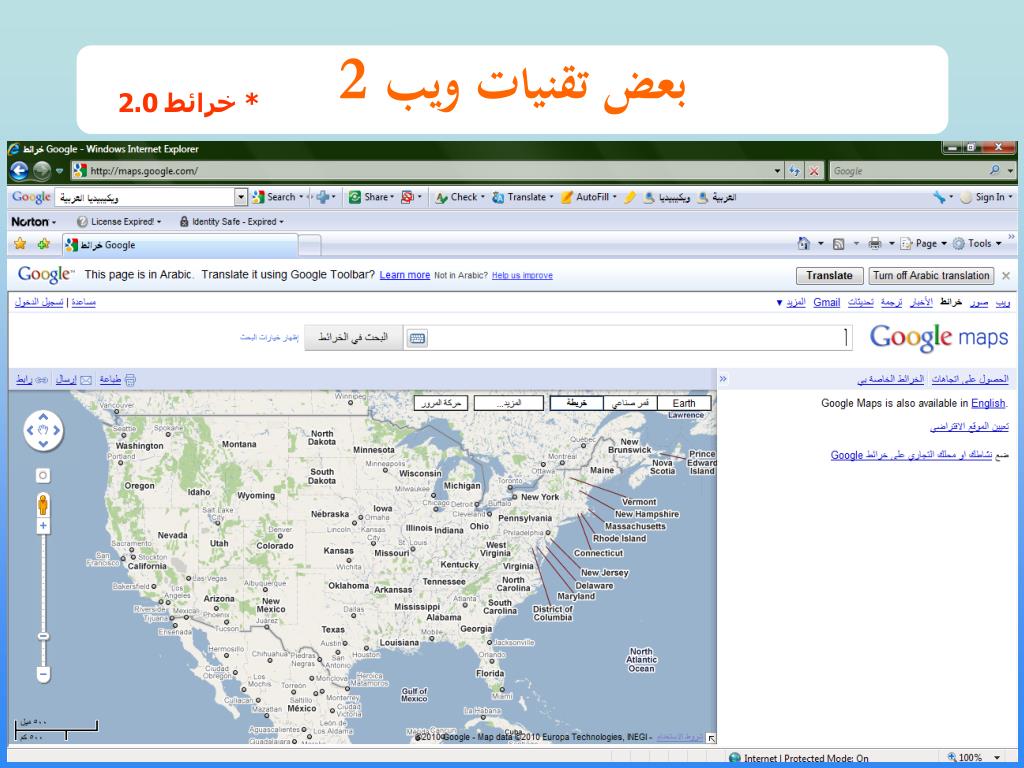Refresh the page using the refresh icon
Image resolution: width=1024 pixels, height=768 pixels.
pos(794,171)
